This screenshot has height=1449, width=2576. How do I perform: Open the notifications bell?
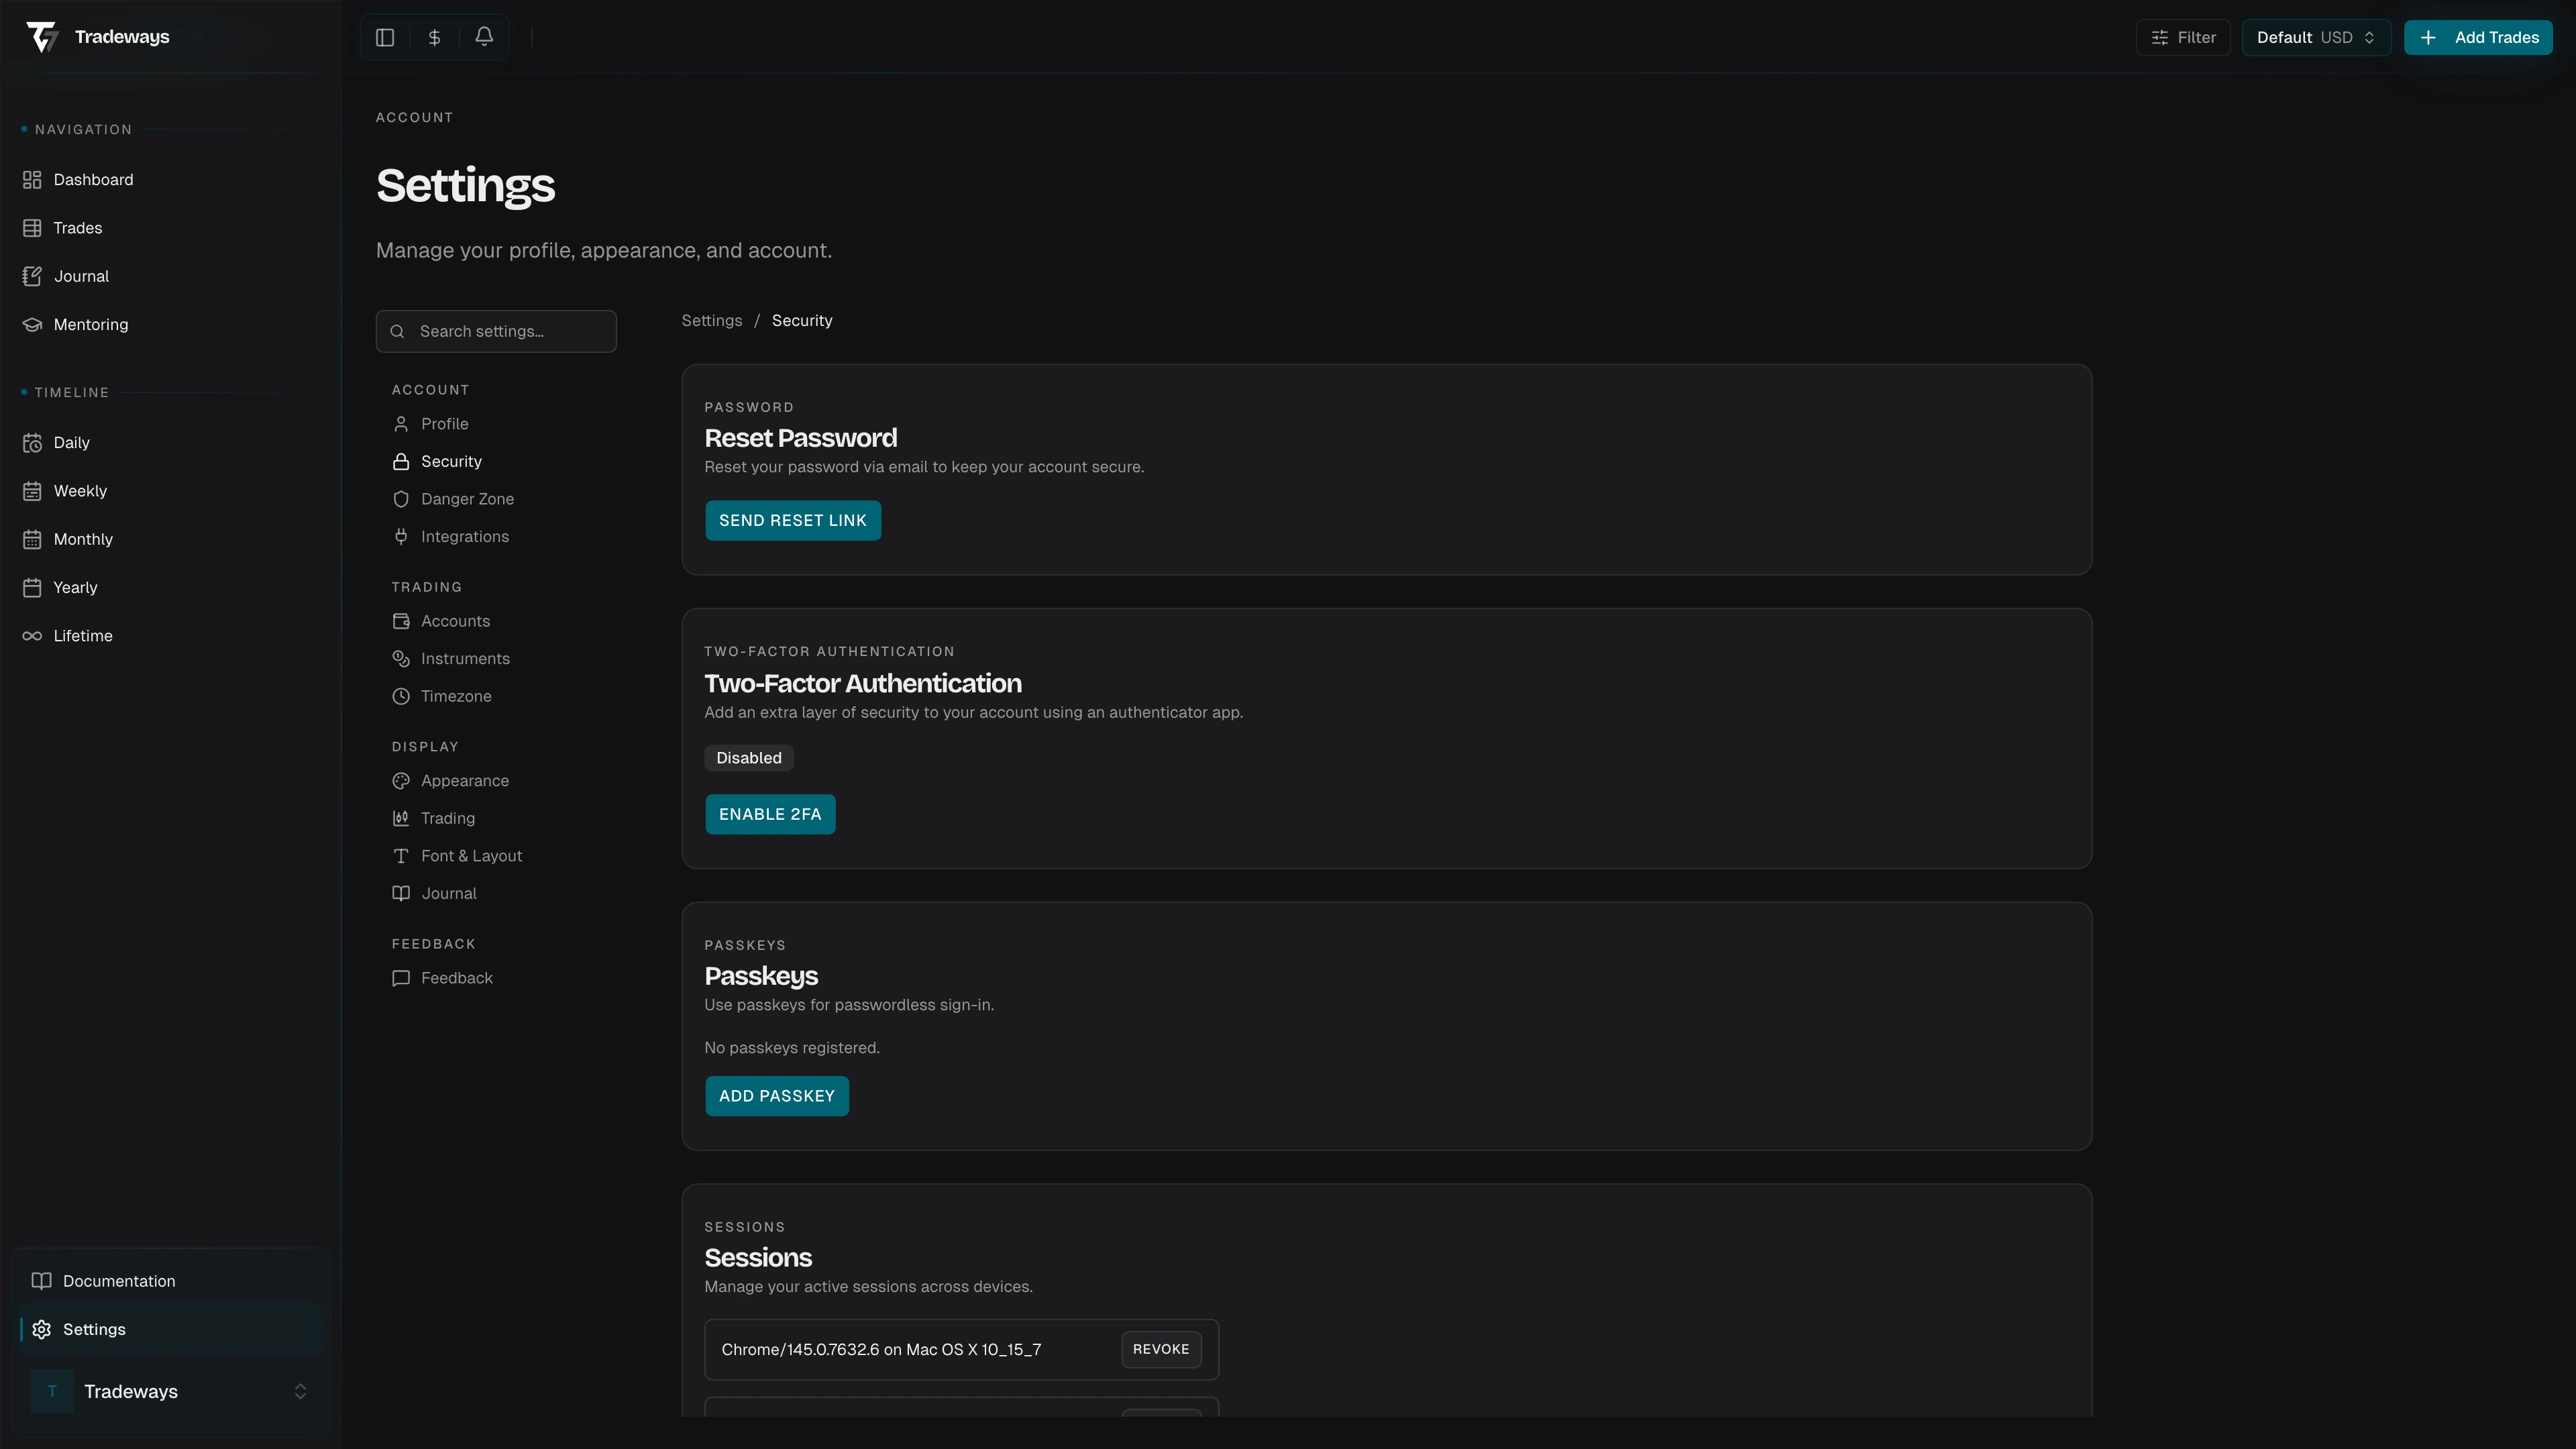tap(484, 36)
